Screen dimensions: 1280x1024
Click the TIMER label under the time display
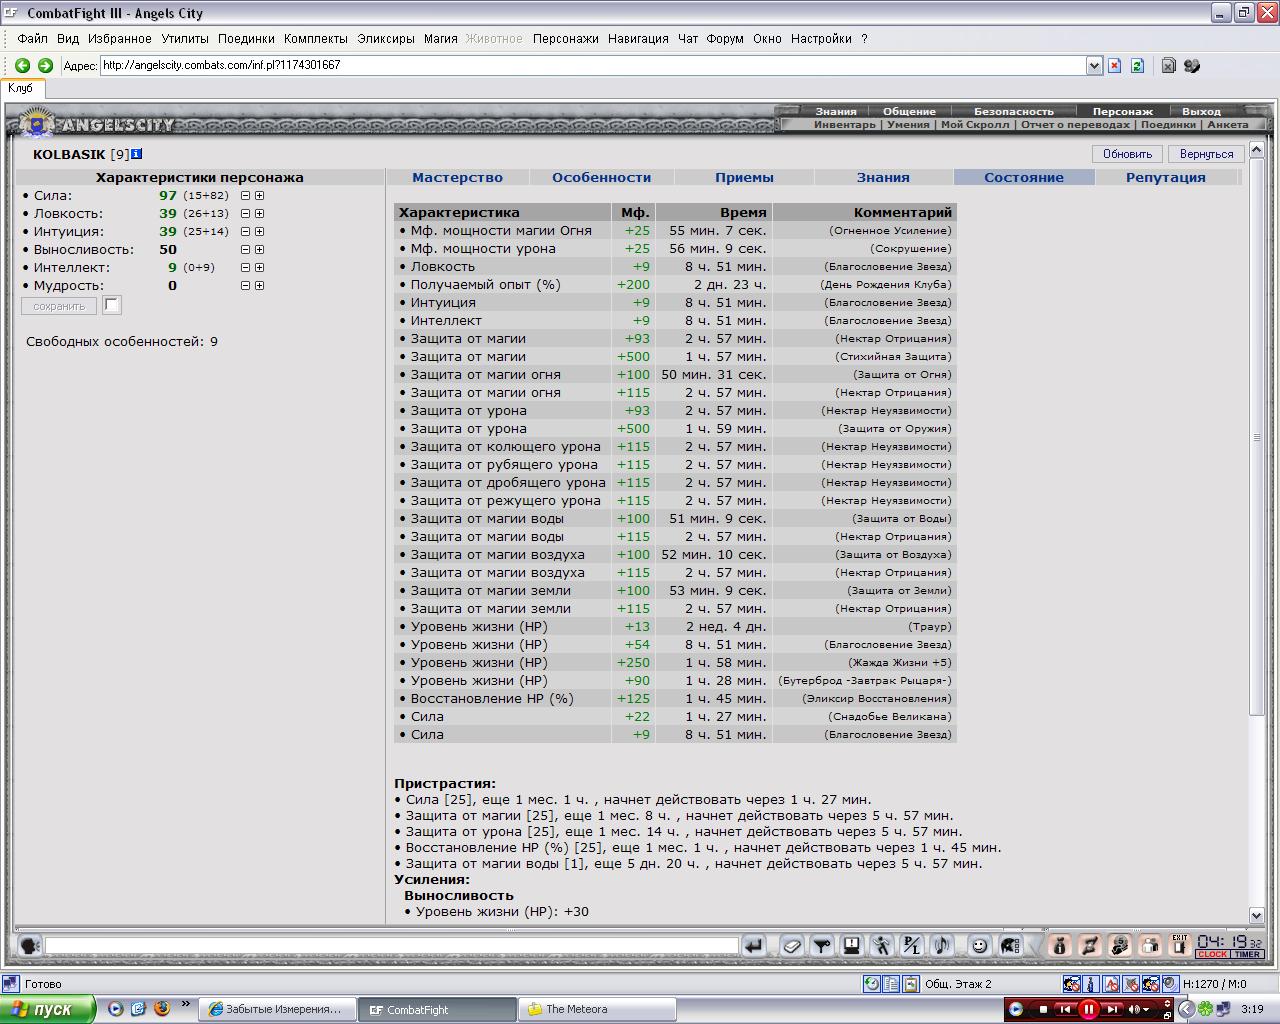pos(1247,954)
